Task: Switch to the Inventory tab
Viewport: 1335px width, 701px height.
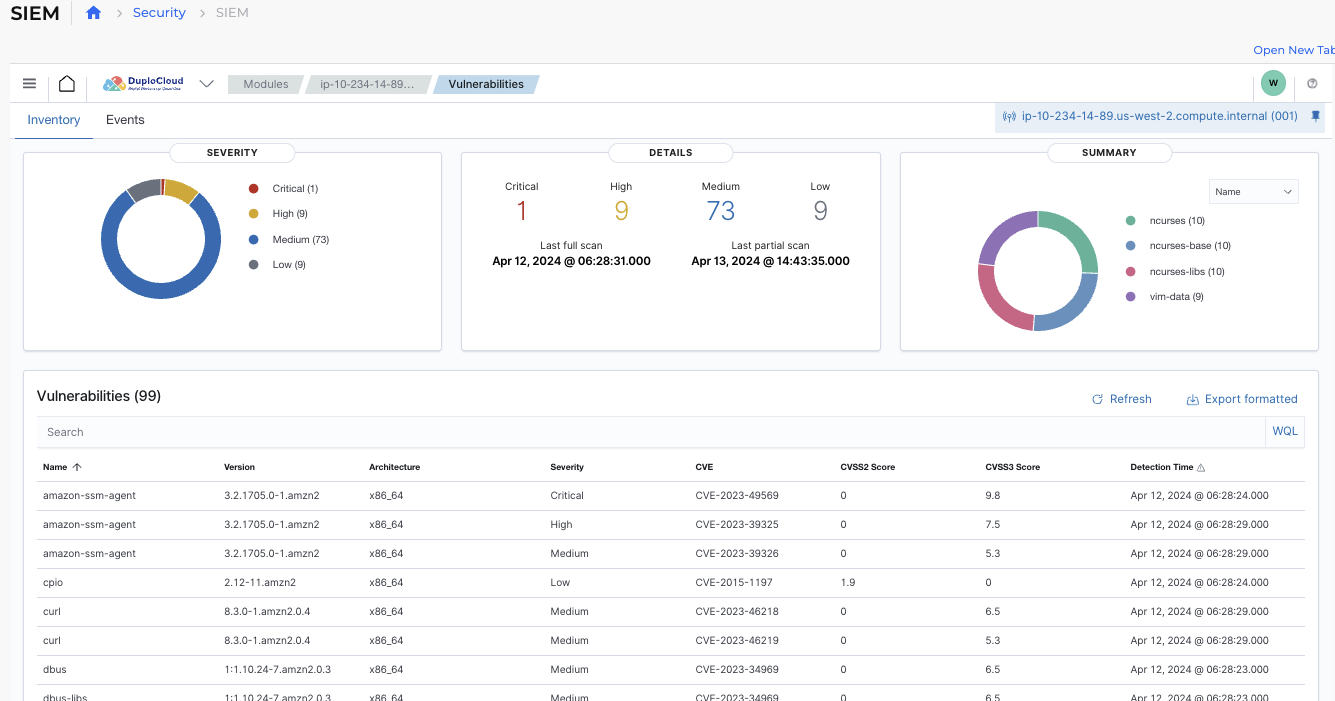Action: click(x=54, y=120)
